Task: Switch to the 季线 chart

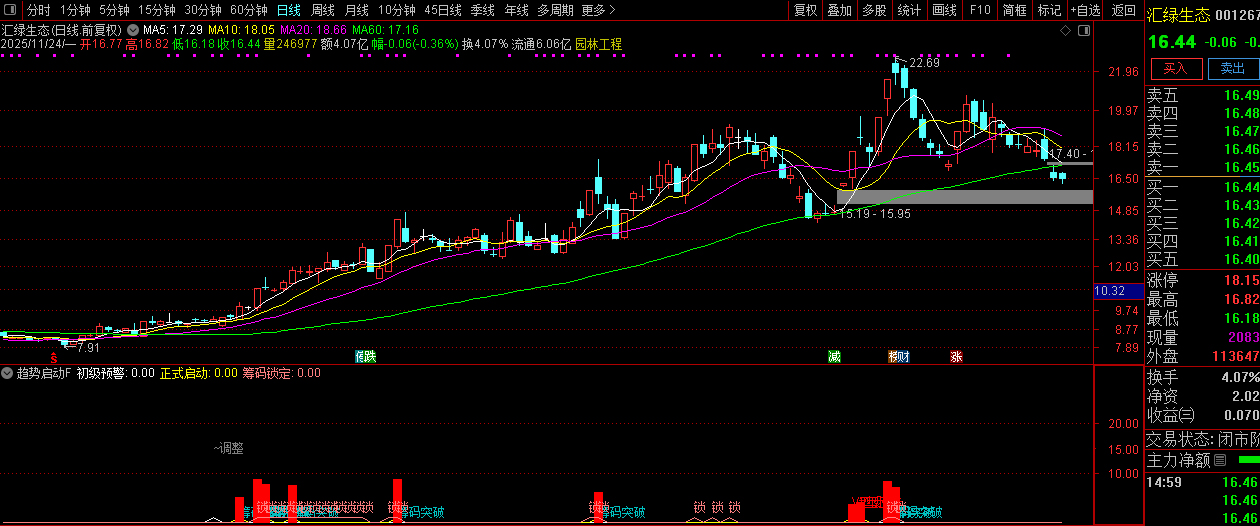Action: coord(483,10)
